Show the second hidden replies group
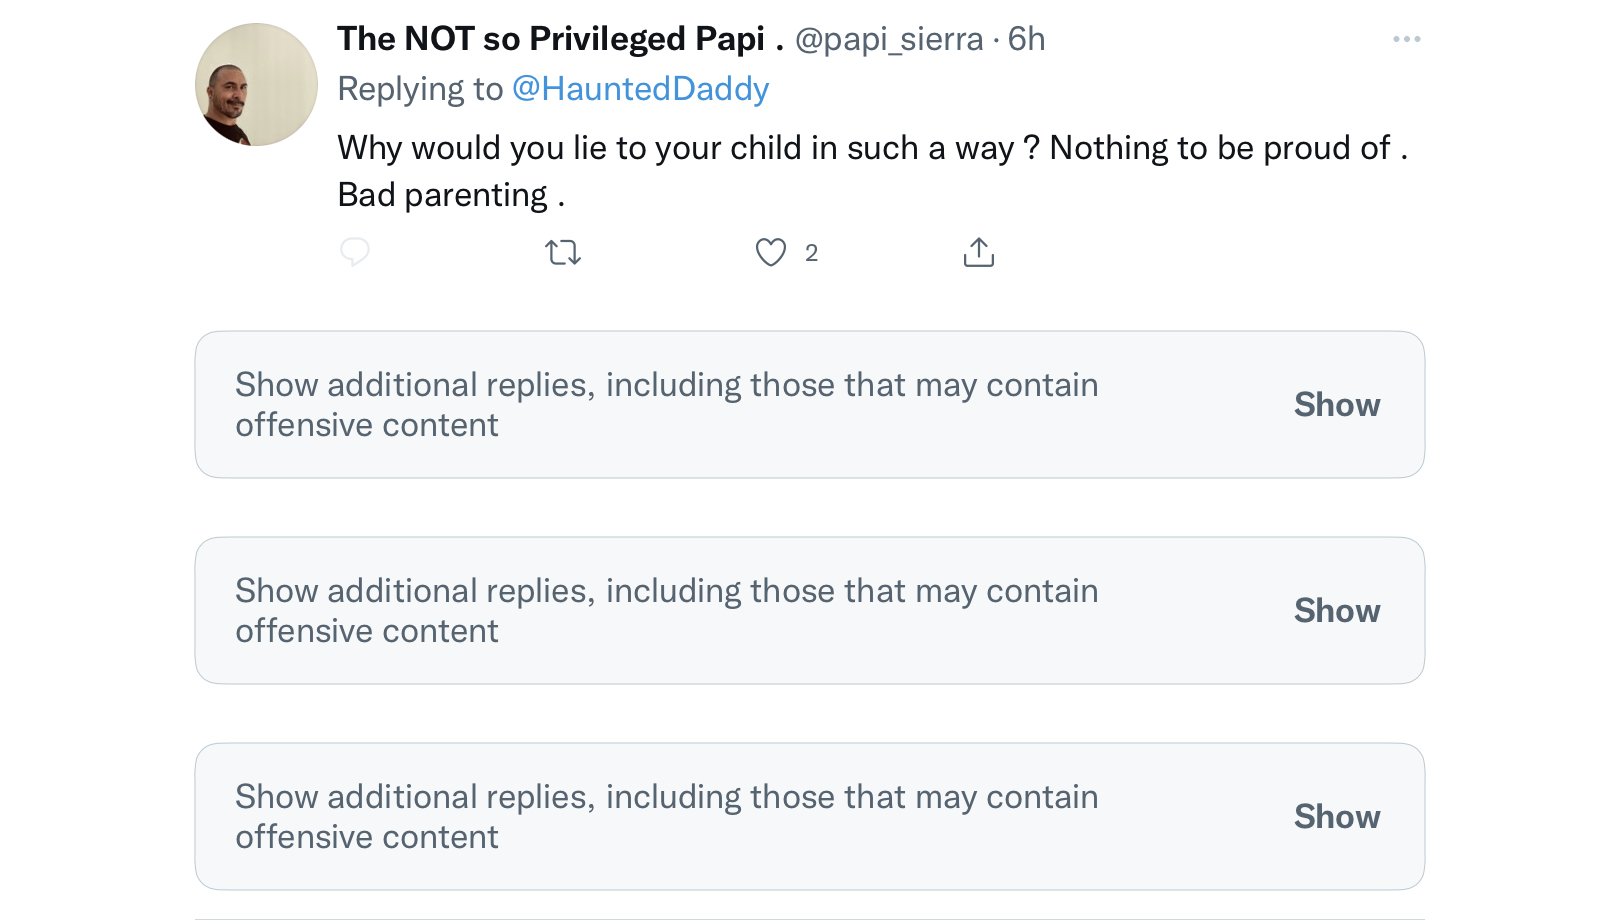The image size is (1621, 920). pos(1337,611)
